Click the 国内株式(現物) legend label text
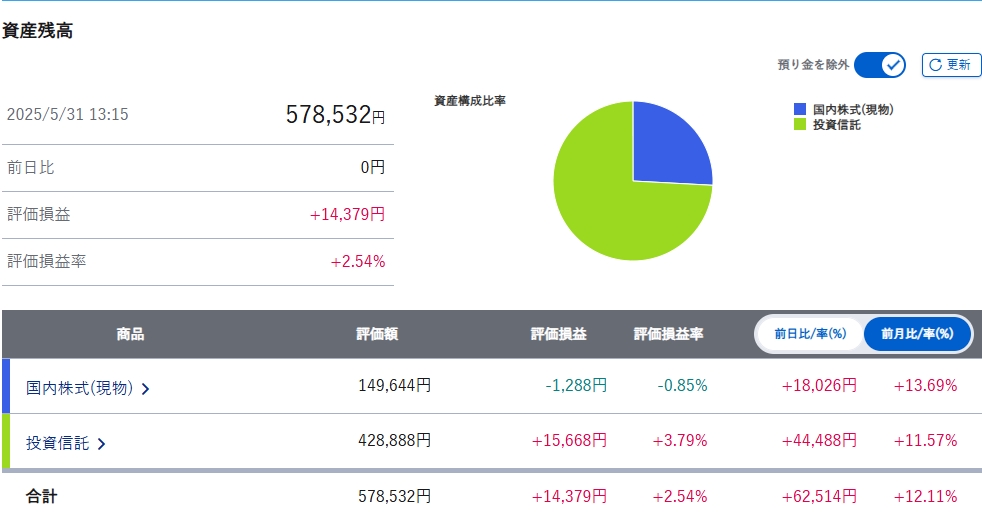Image resolution: width=982 pixels, height=521 pixels. pos(852,110)
